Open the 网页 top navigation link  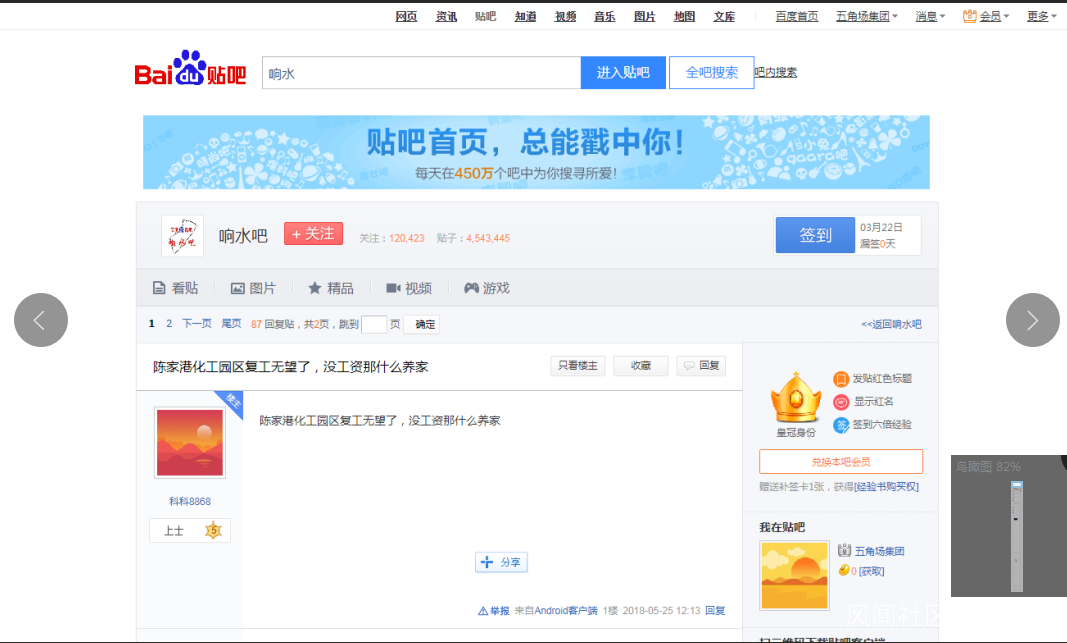click(406, 16)
